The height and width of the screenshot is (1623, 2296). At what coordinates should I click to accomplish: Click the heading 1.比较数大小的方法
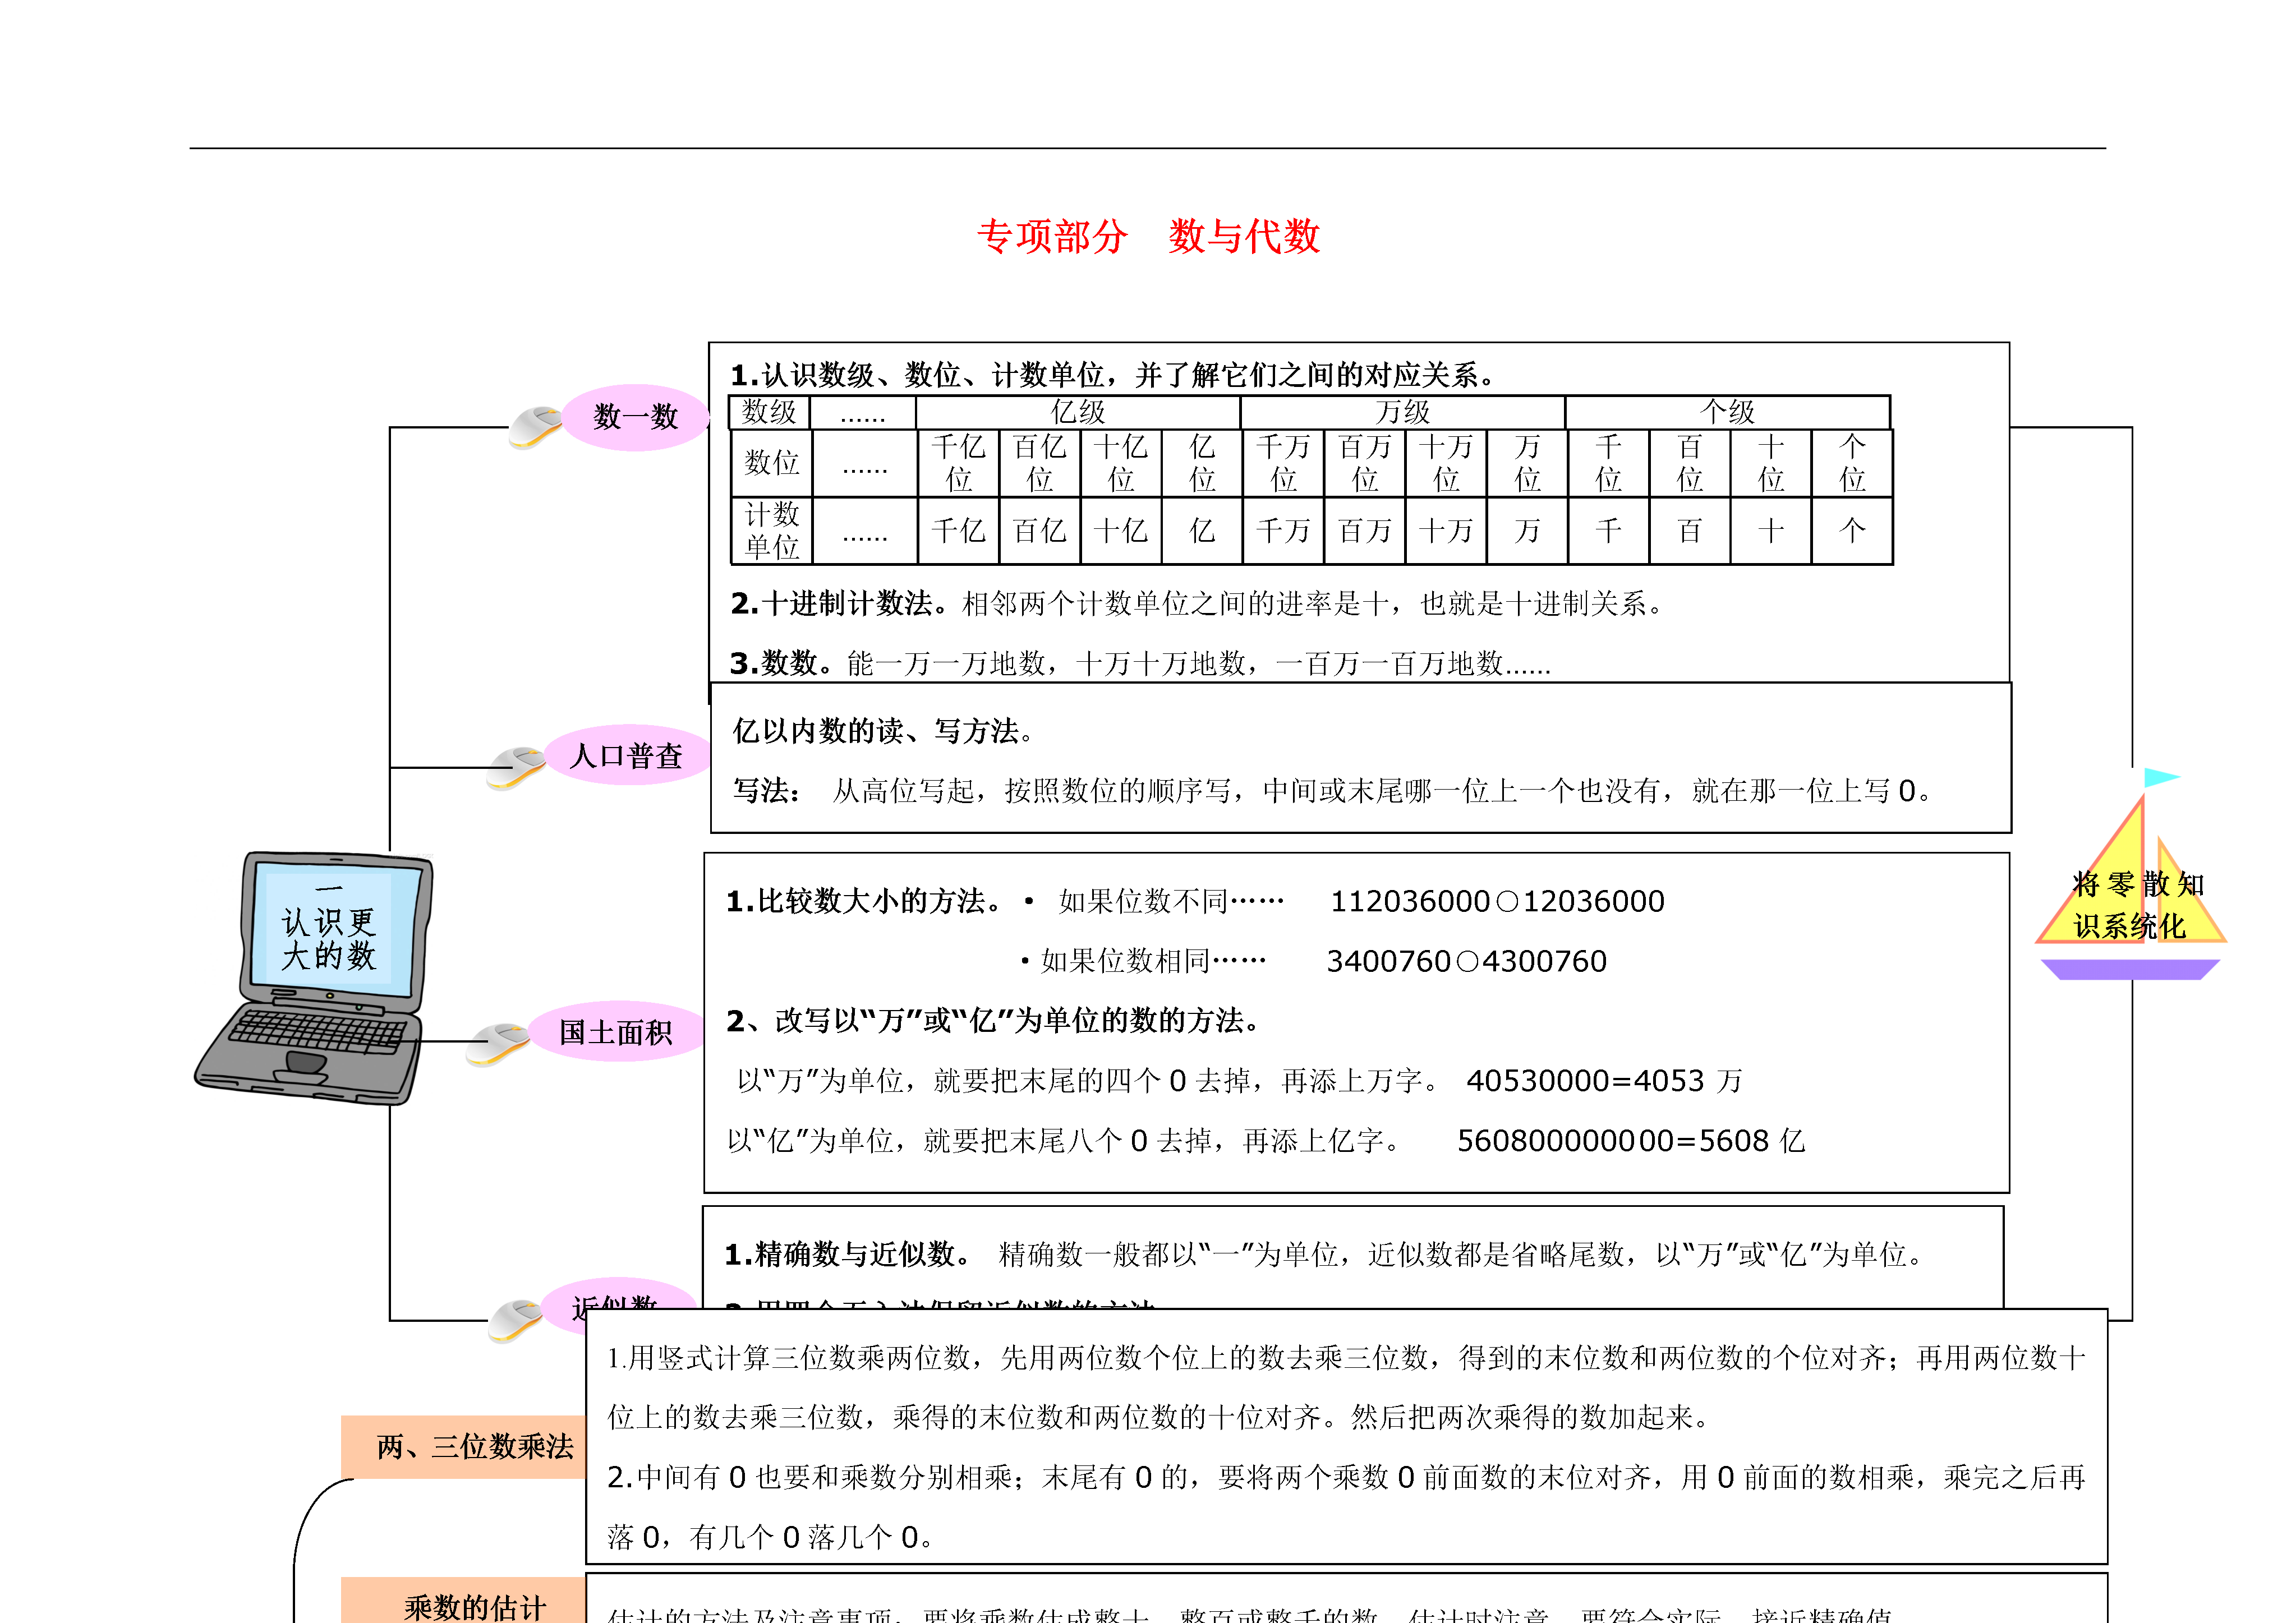[x=866, y=901]
